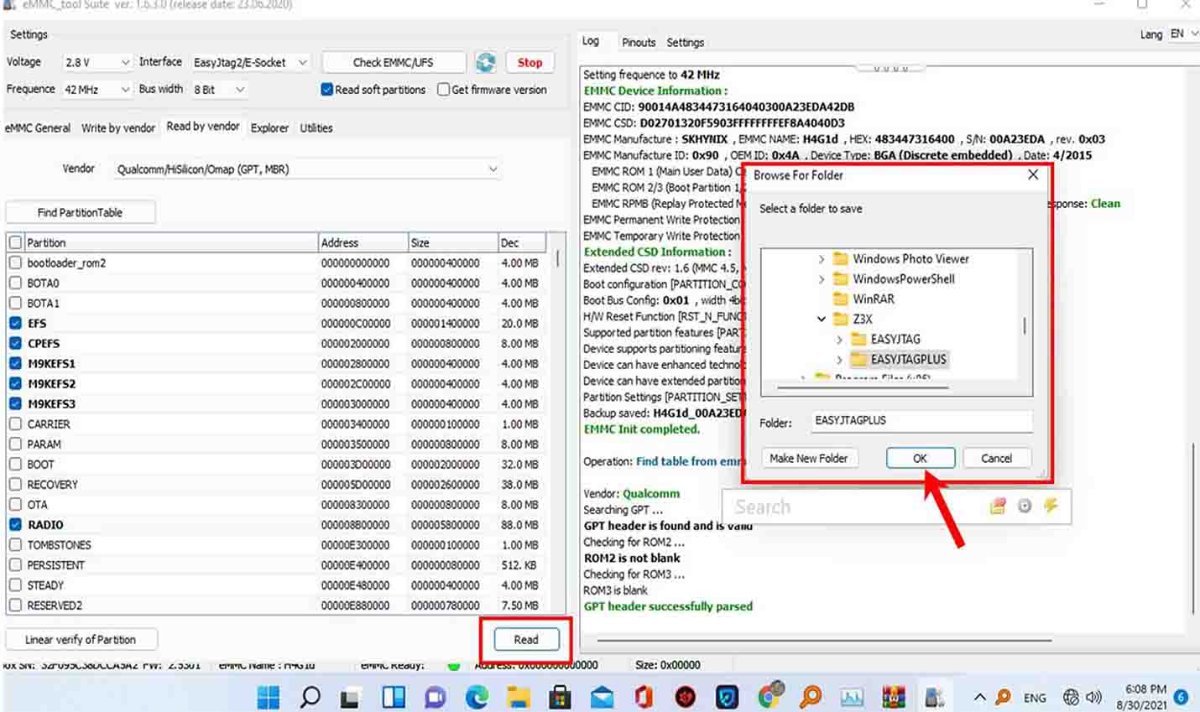Open the Settings tab next to Pinouts
The height and width of the screenshot is (712, 1200).
[685, 42]
